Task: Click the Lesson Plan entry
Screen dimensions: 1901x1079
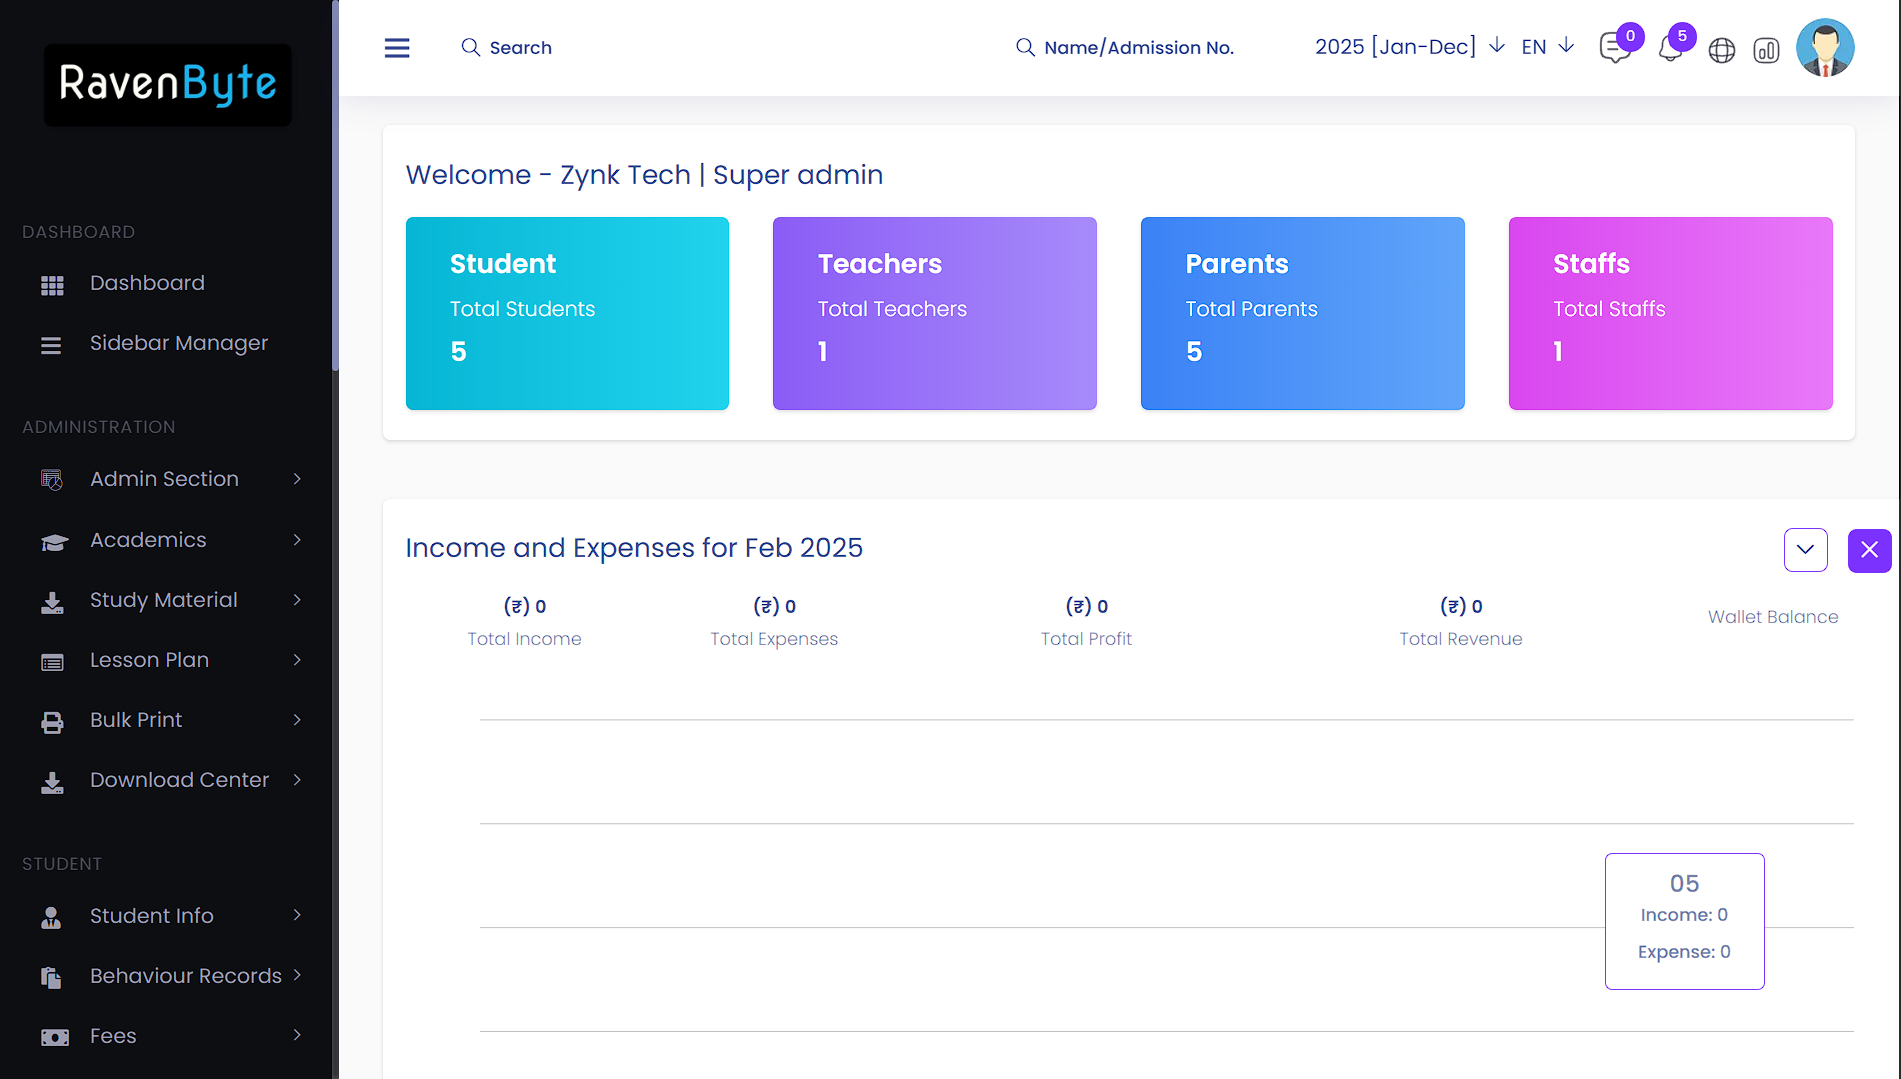Action: pos(148,660)
